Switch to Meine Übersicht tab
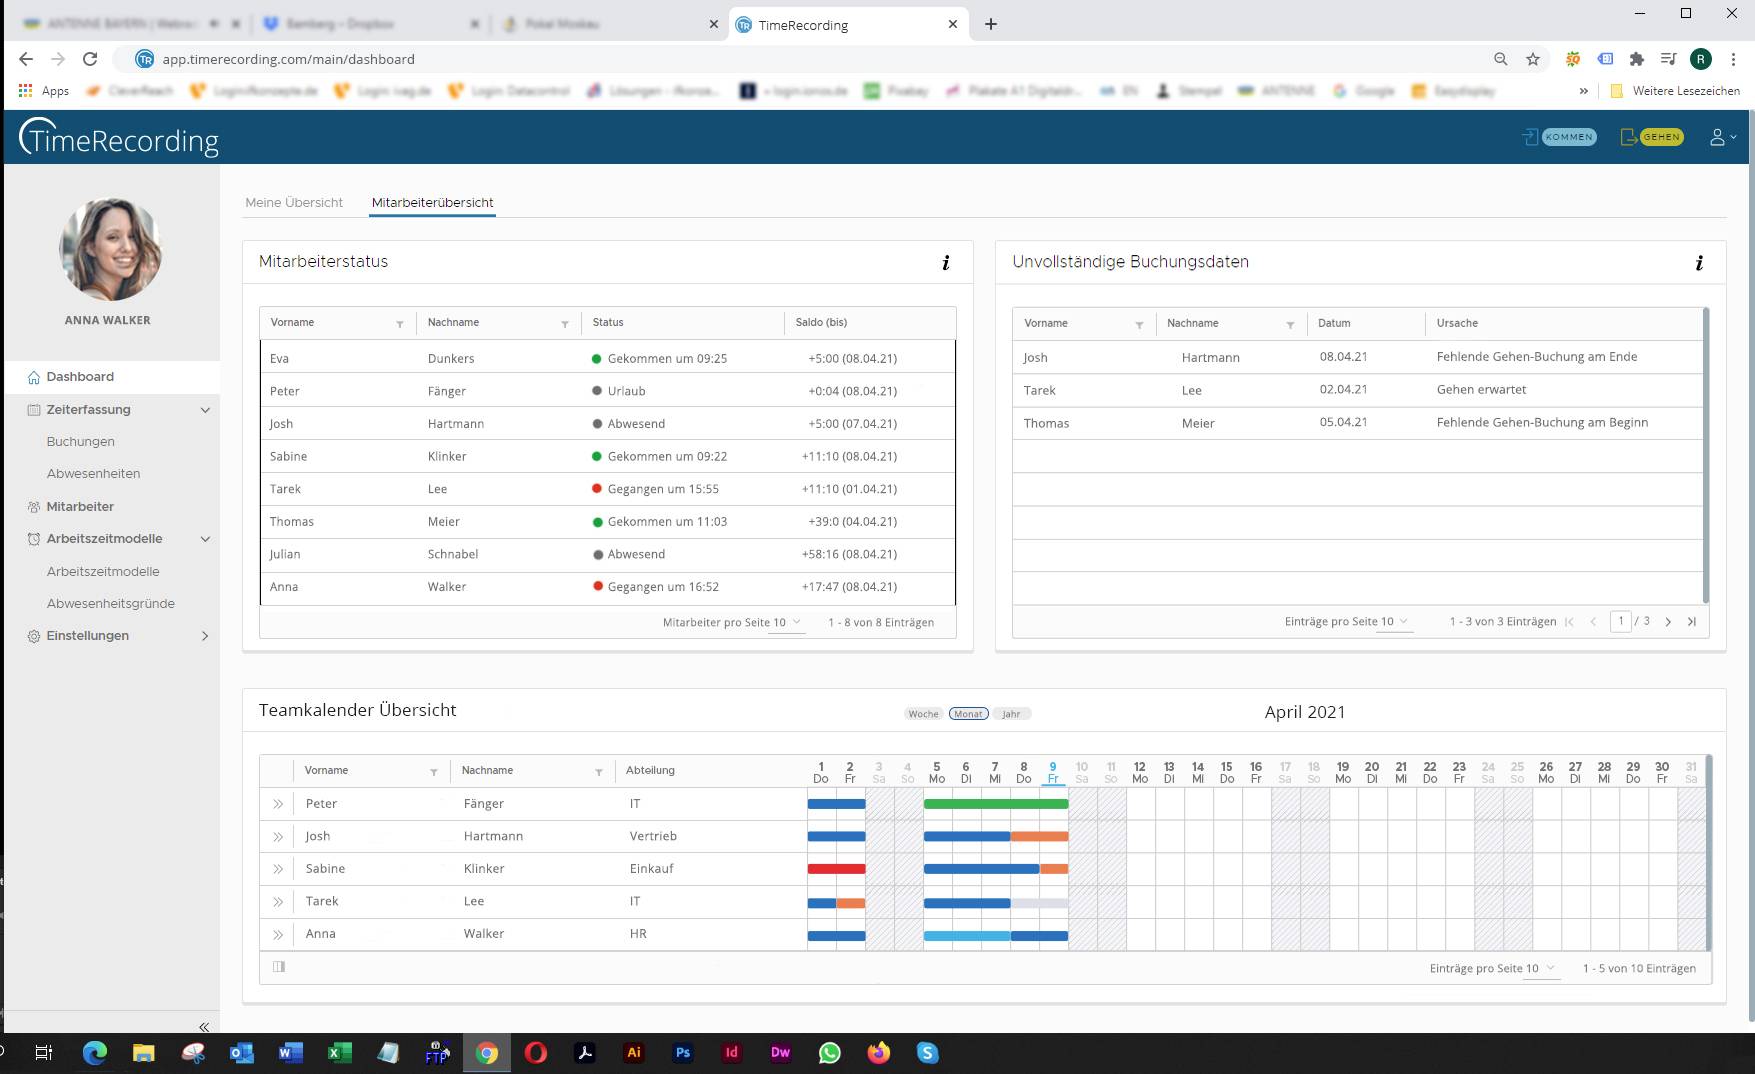 click(294, 202)
